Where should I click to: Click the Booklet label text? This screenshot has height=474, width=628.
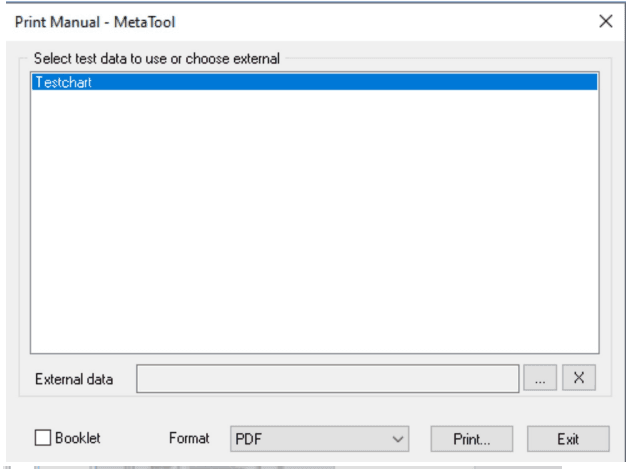(77, 438)
